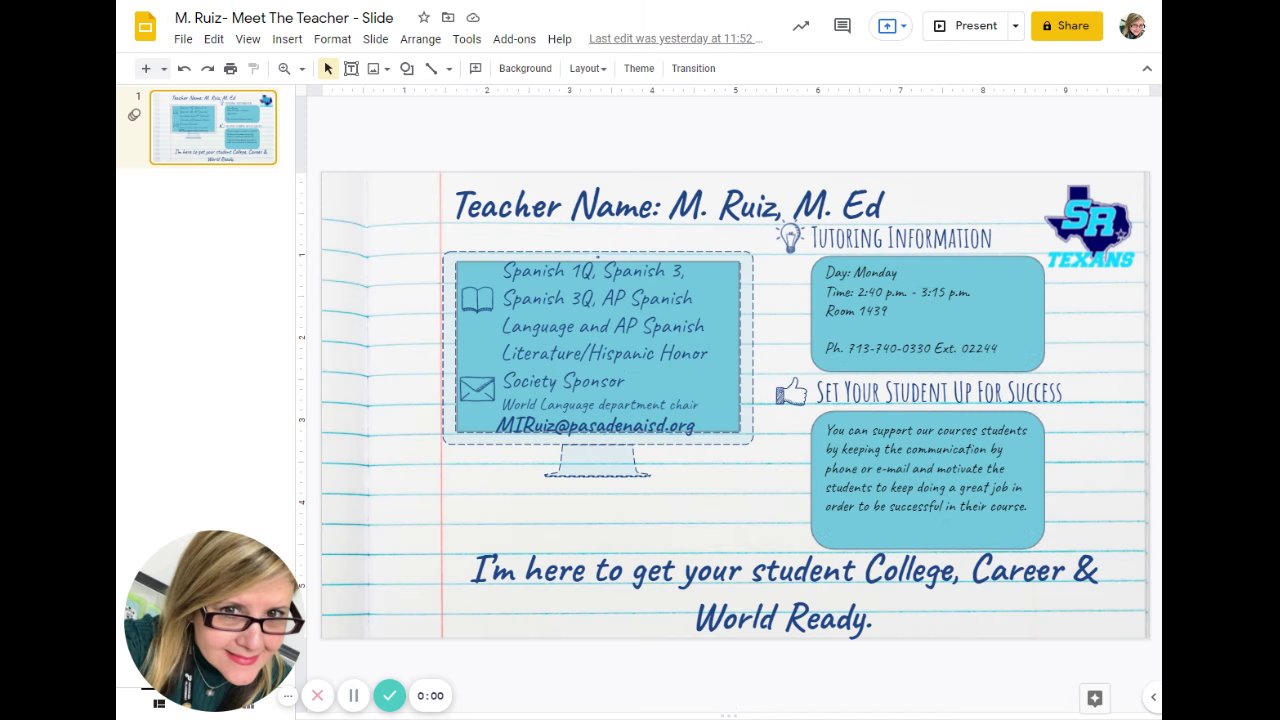Open the Slide menu
Viewport: 1280px width, 720px height.
[x=376, y=39]
